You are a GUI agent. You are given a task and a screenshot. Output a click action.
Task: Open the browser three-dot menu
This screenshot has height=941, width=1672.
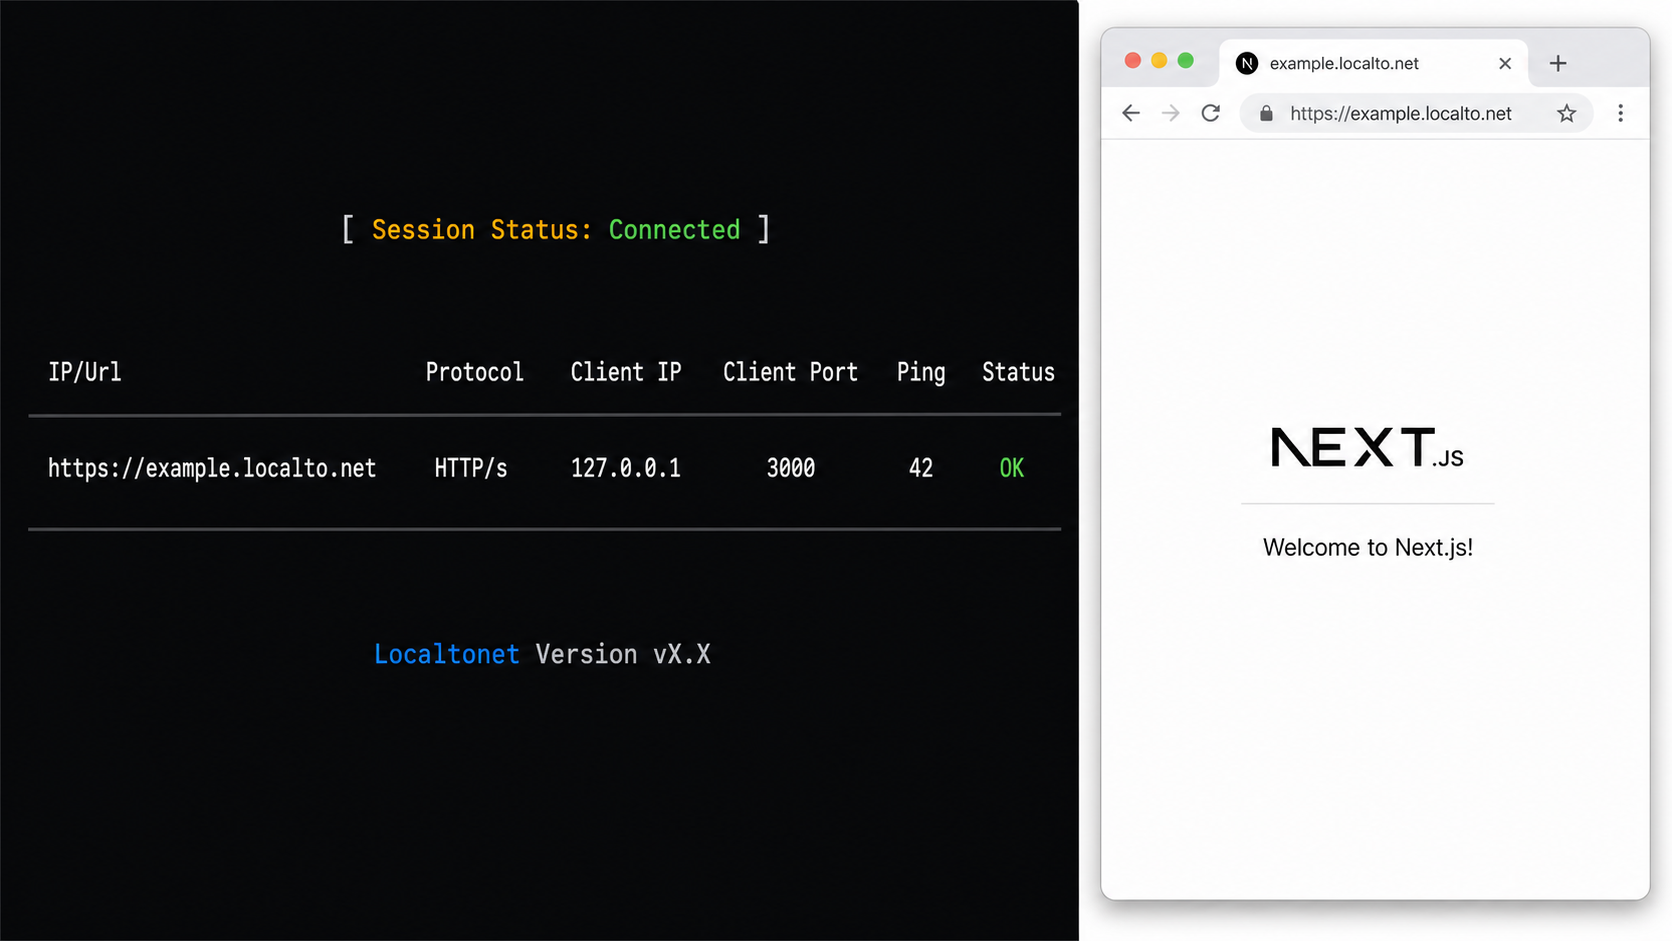click(x=1621, y=113)
